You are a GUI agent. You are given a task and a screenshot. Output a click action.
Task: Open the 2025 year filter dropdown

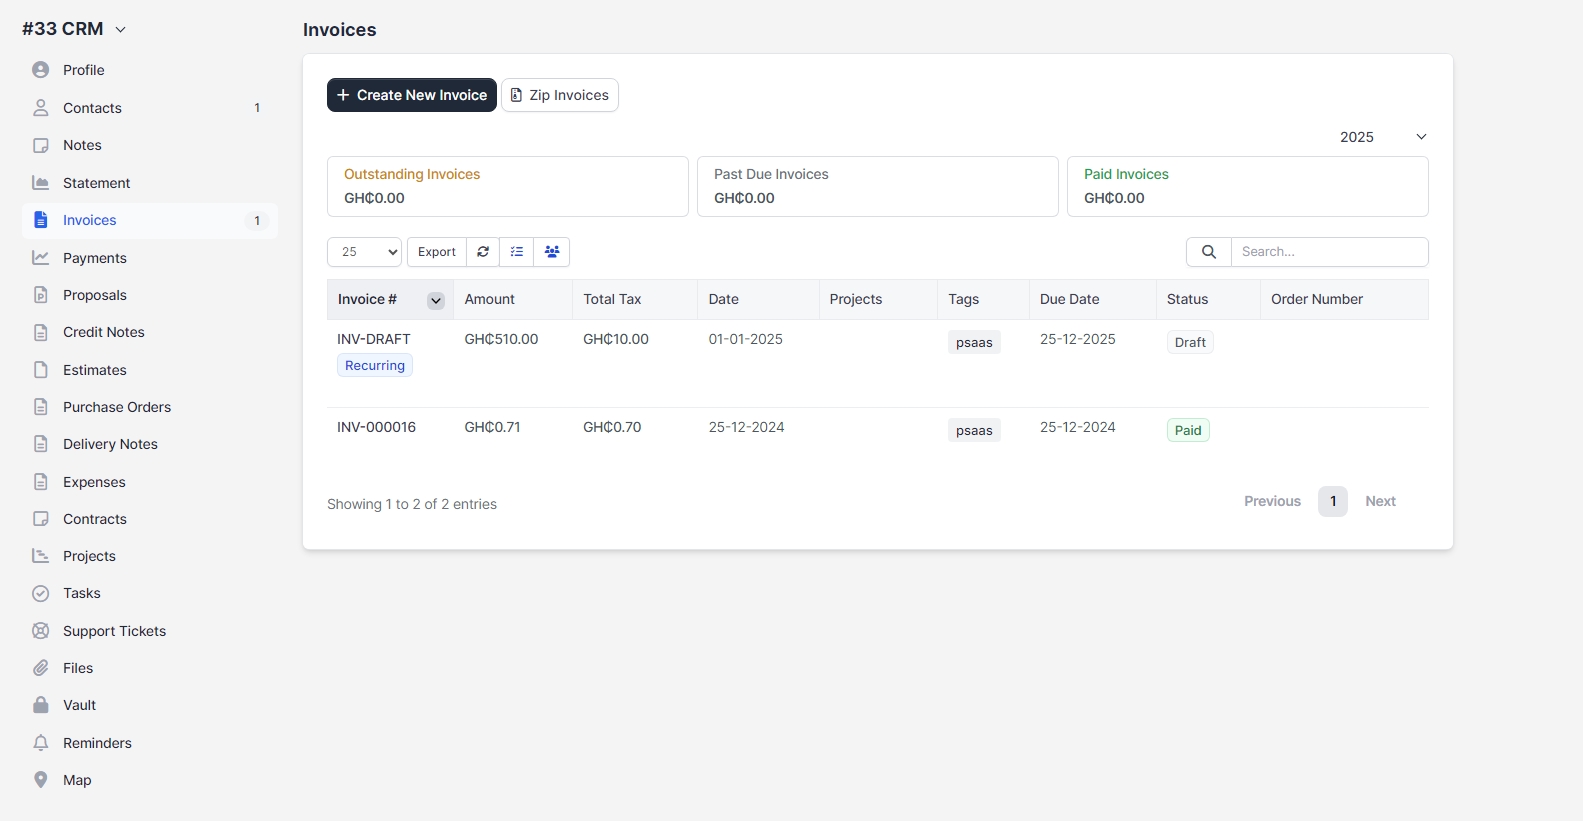pos(1383,137)
